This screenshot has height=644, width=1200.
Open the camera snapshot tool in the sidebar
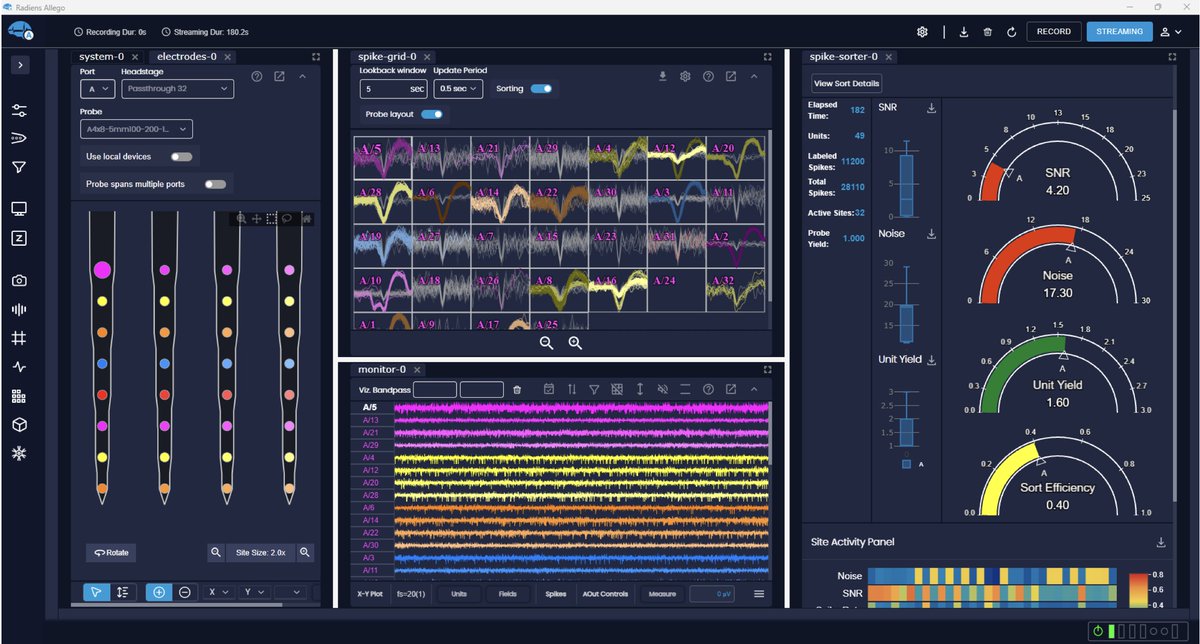tap(20, 280)
